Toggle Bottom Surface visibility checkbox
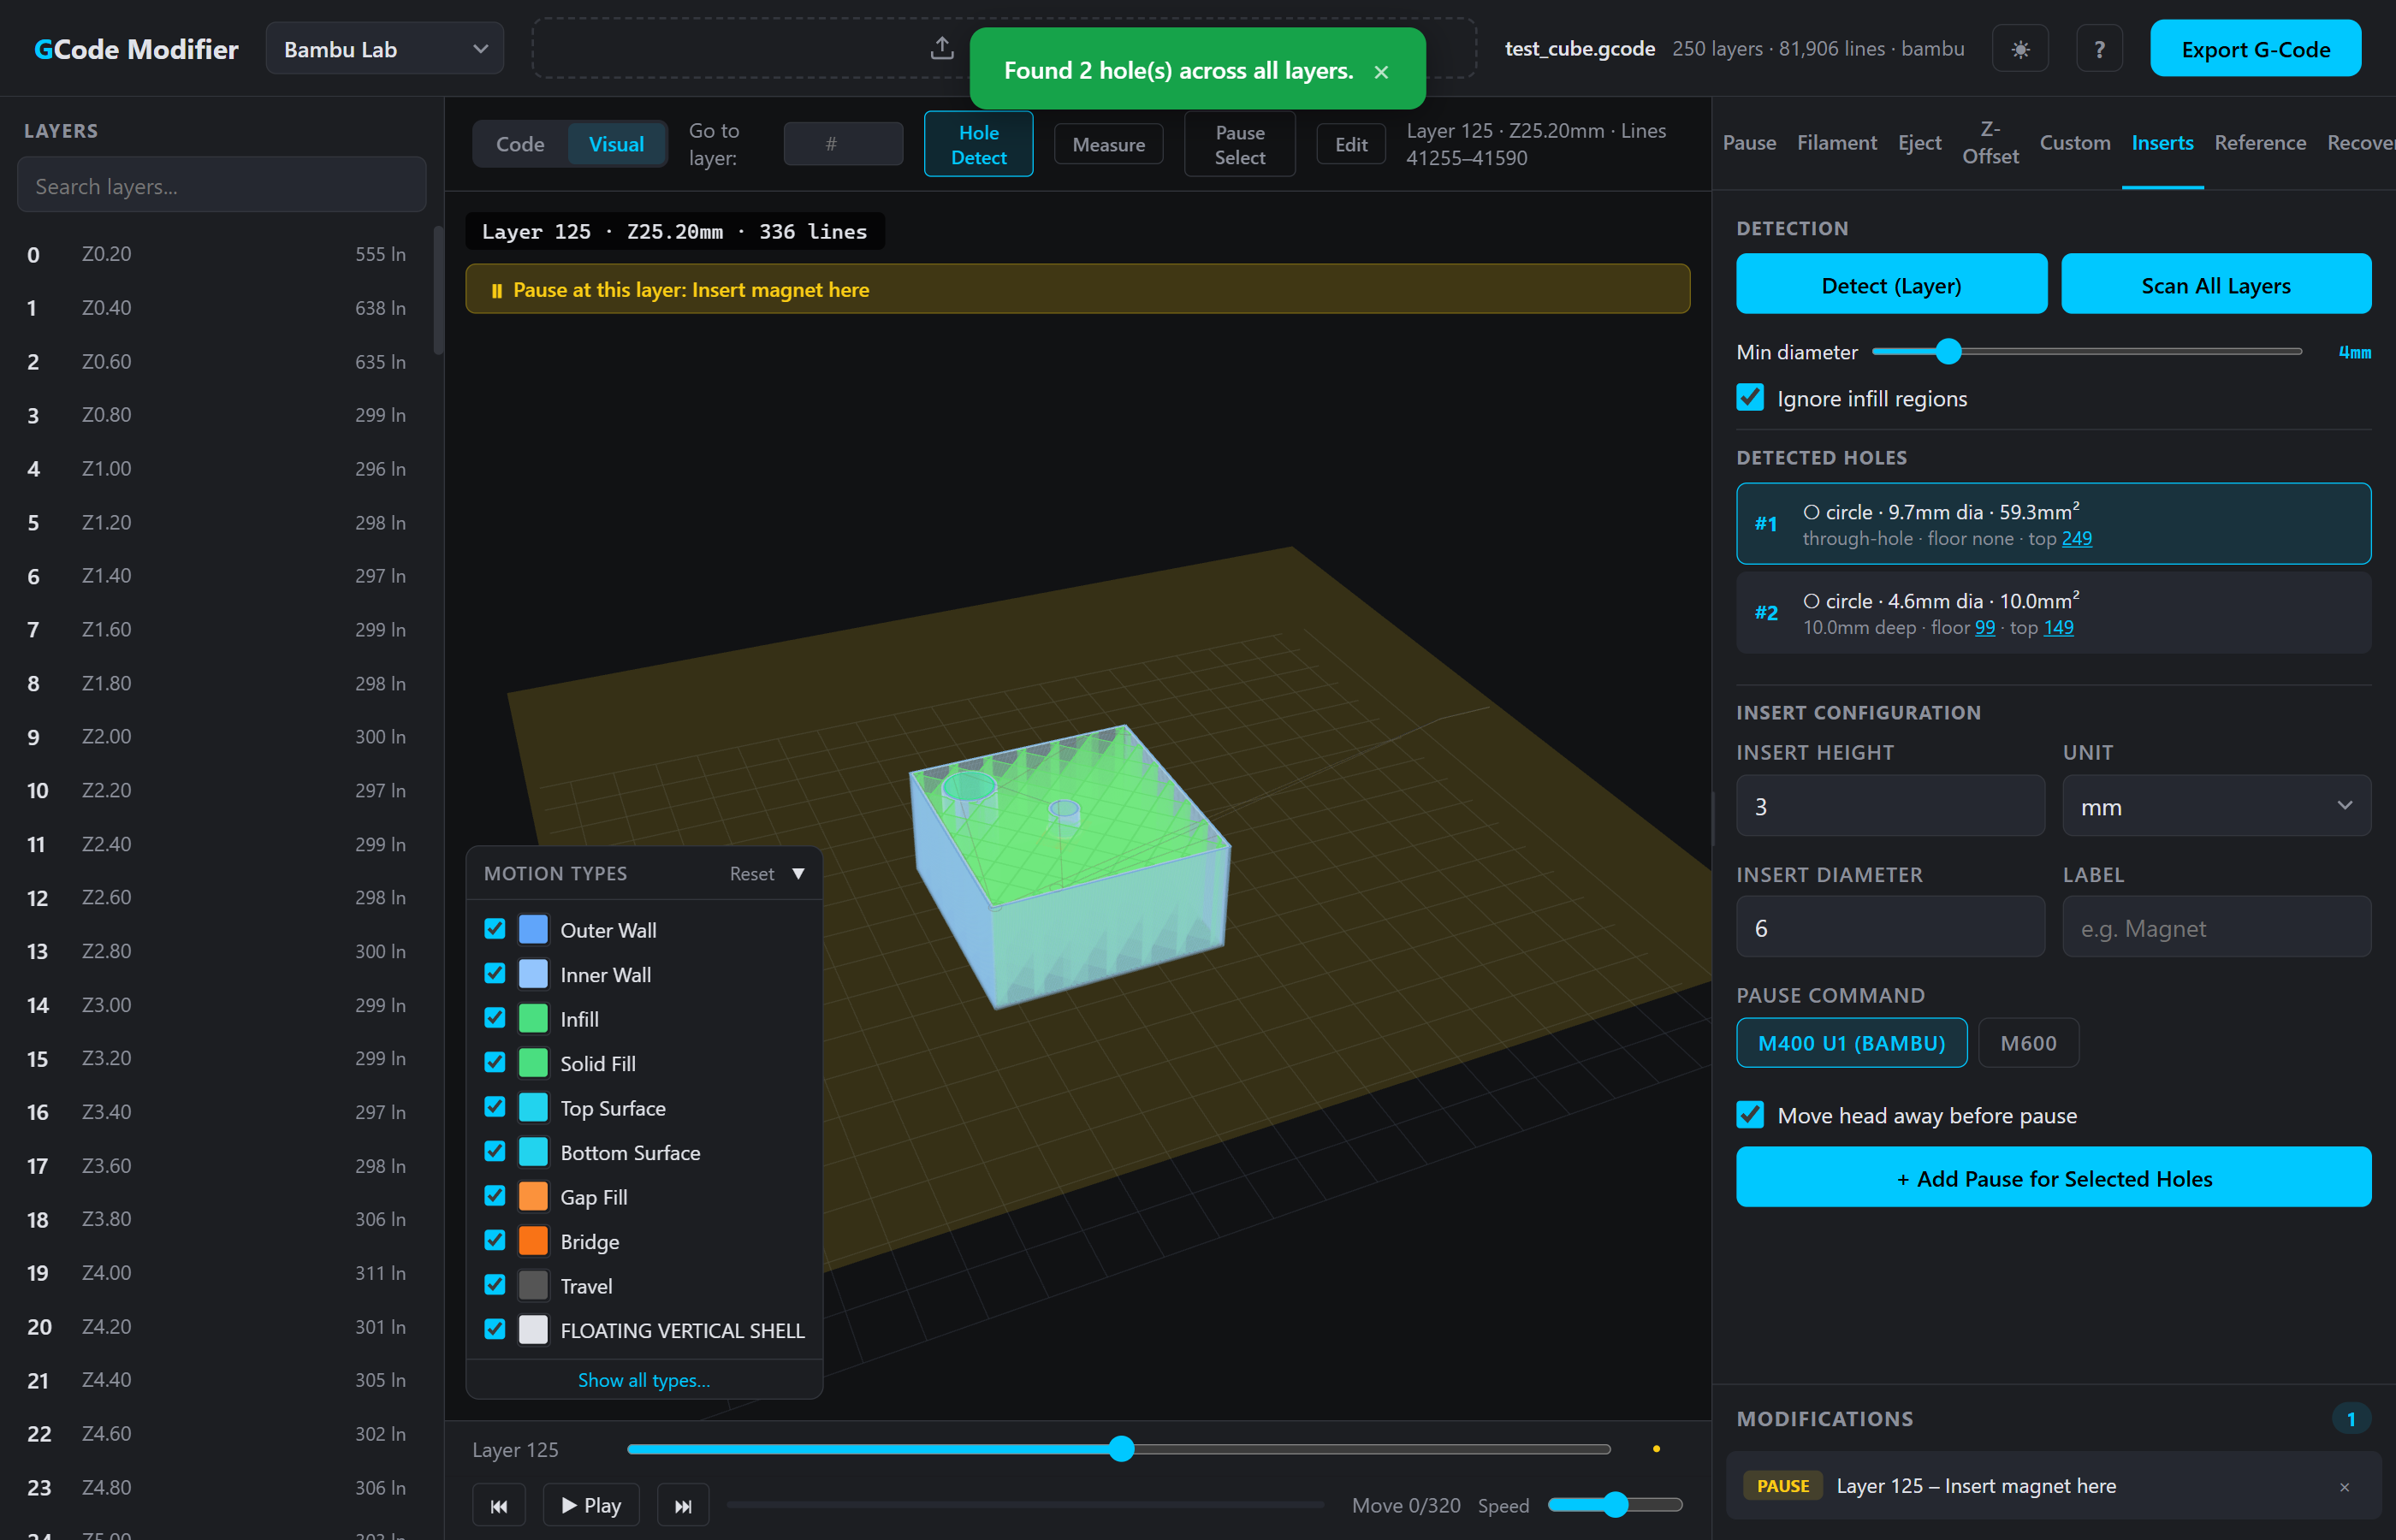This screenshot has height=1540, width=2396. [494, 1151]
